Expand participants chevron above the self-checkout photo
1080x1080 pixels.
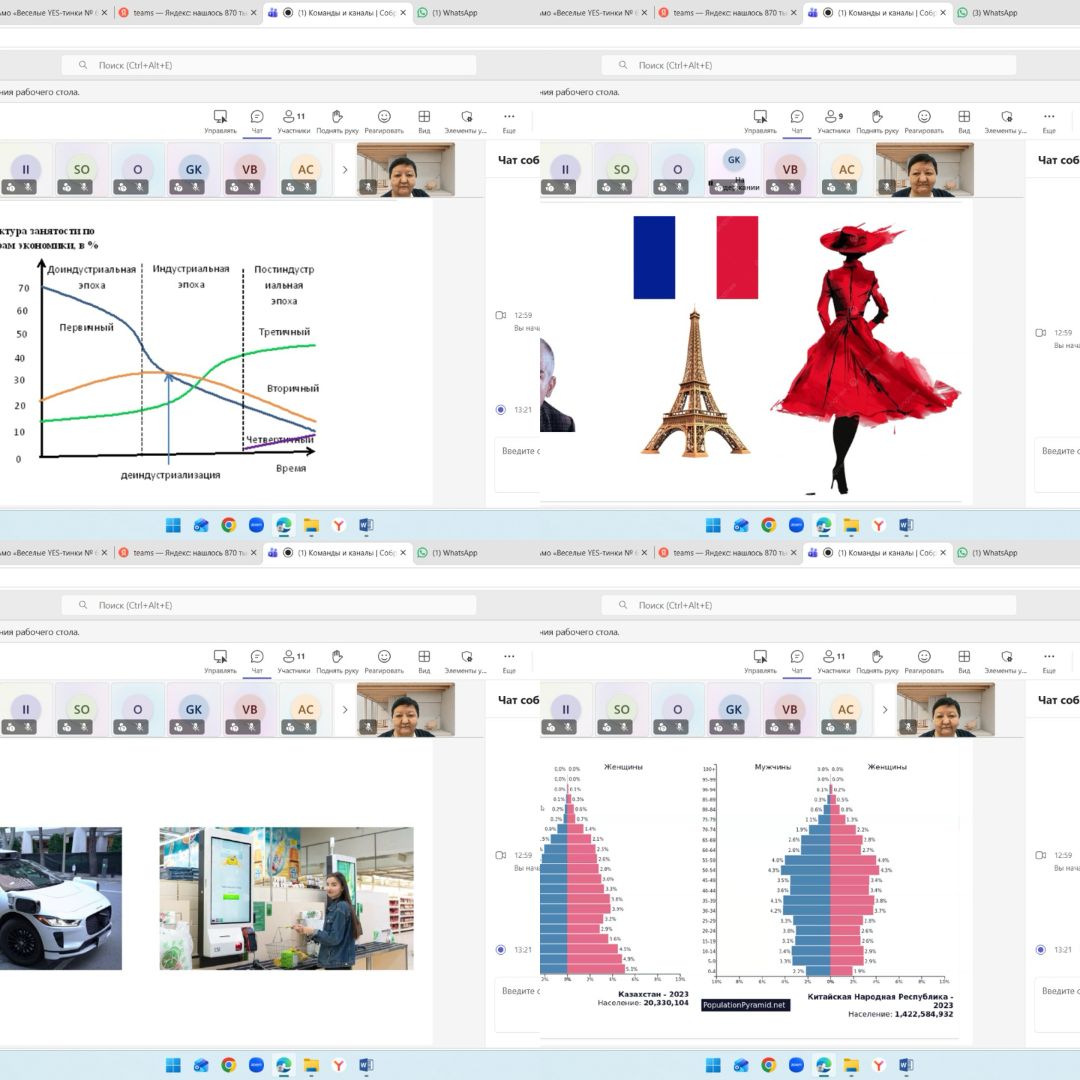pos(345,709)
